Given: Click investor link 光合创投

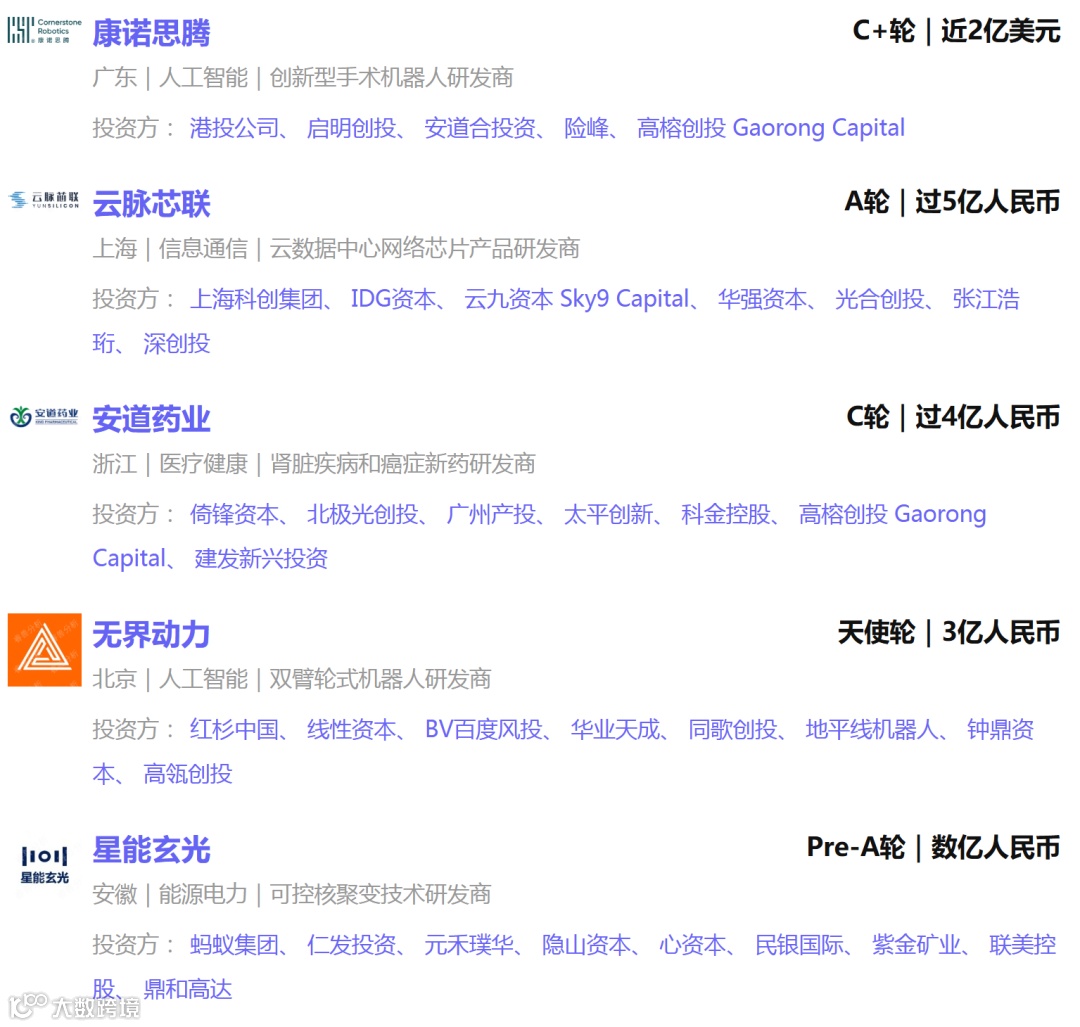Looking at the screenshot, I should [880, 299].
